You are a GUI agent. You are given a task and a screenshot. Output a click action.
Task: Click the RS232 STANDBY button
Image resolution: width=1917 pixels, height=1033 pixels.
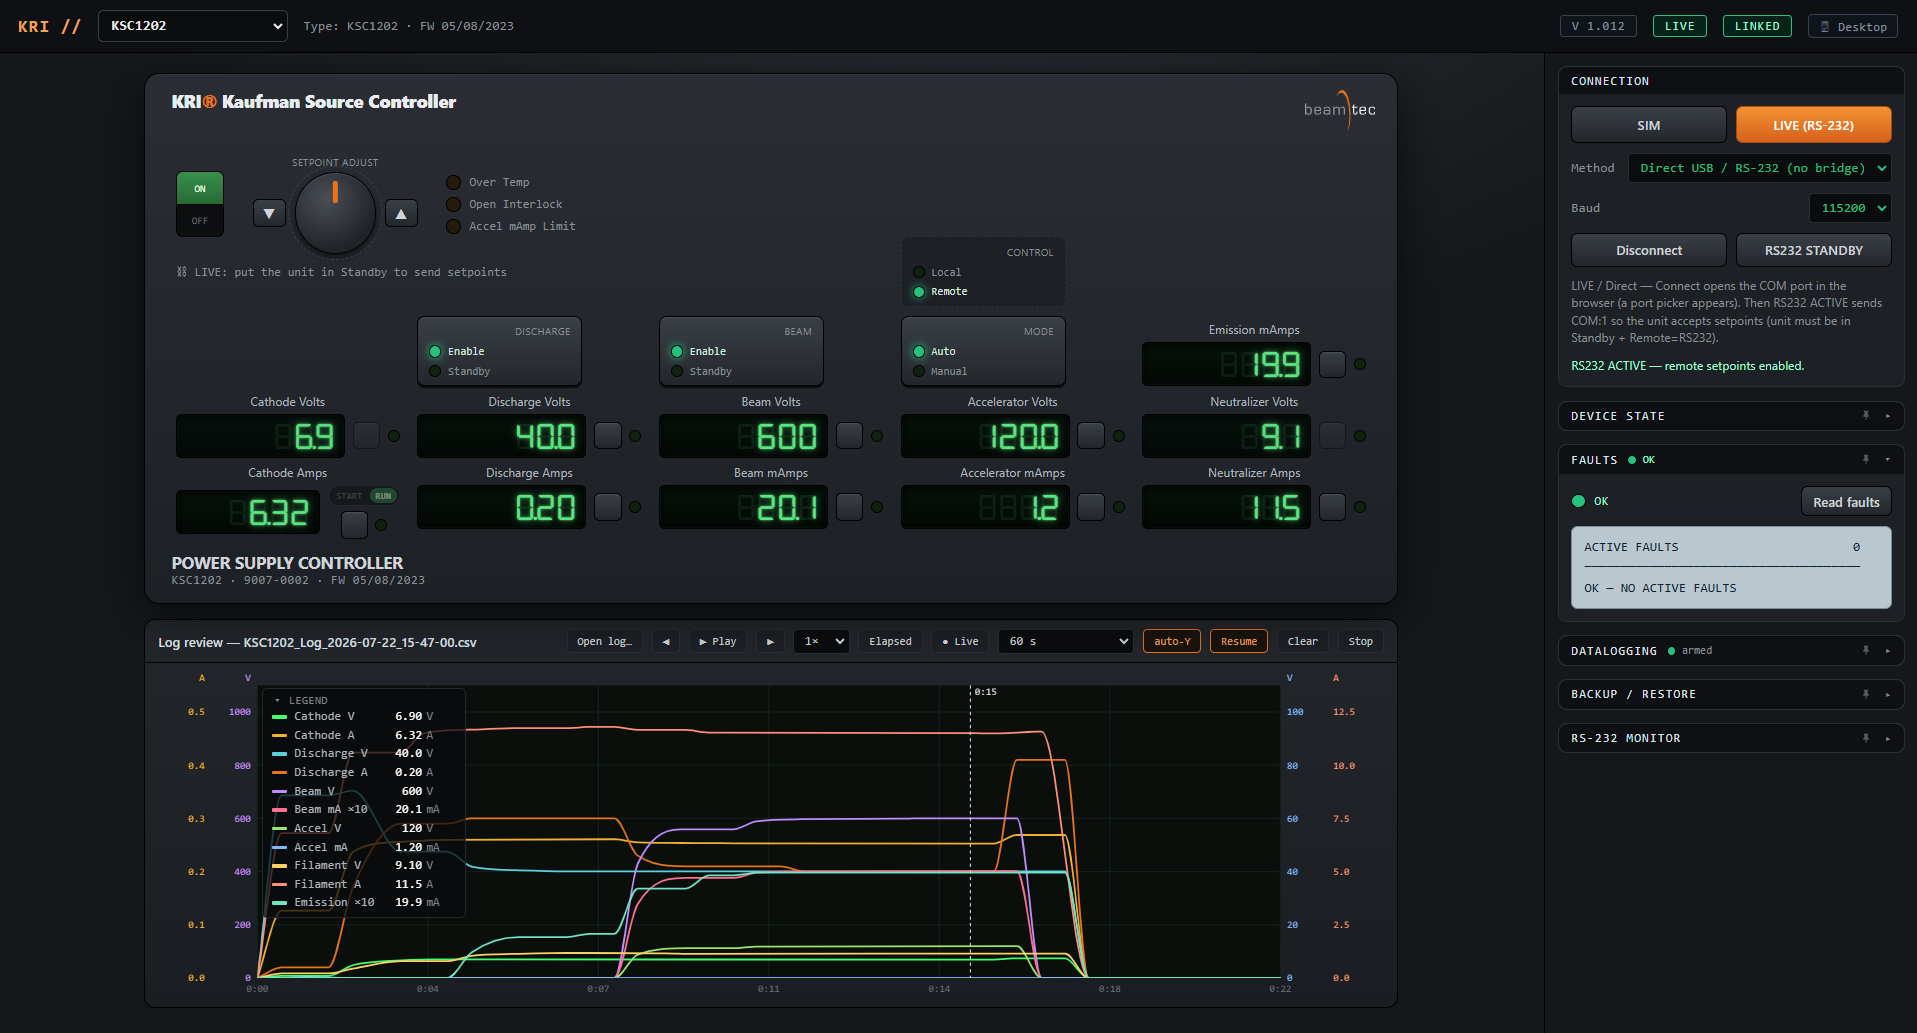point(1814,250)
